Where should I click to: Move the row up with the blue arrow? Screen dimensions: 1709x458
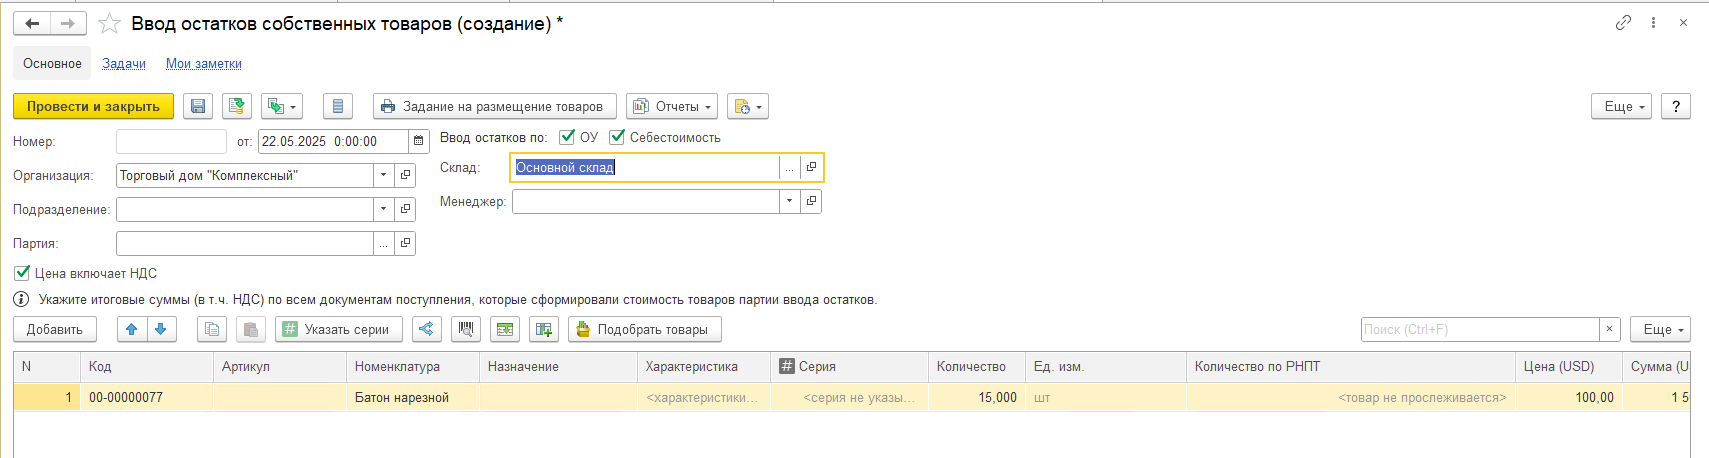point(132,329)
